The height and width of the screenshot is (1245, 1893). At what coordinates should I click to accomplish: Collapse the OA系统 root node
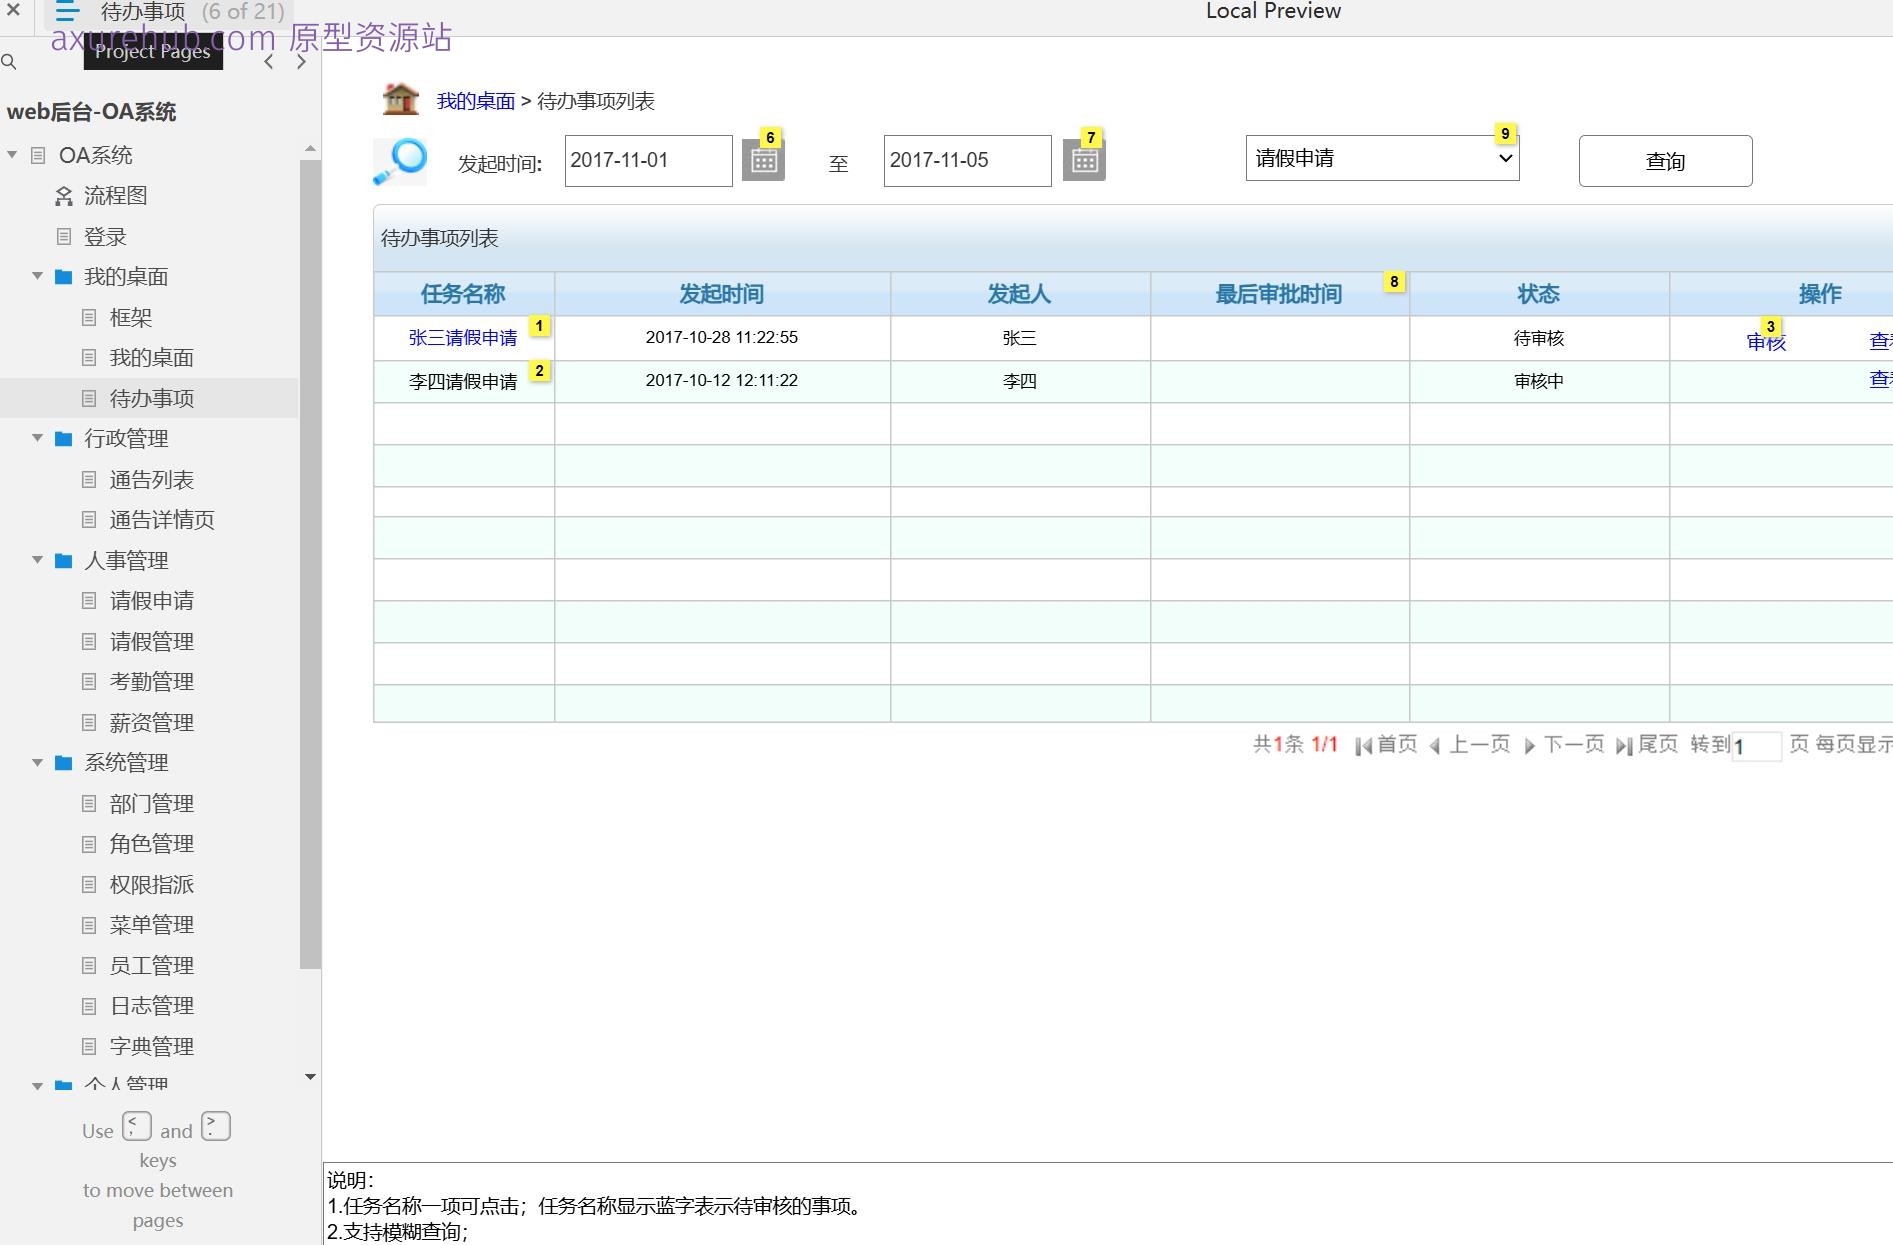(12, 155)
